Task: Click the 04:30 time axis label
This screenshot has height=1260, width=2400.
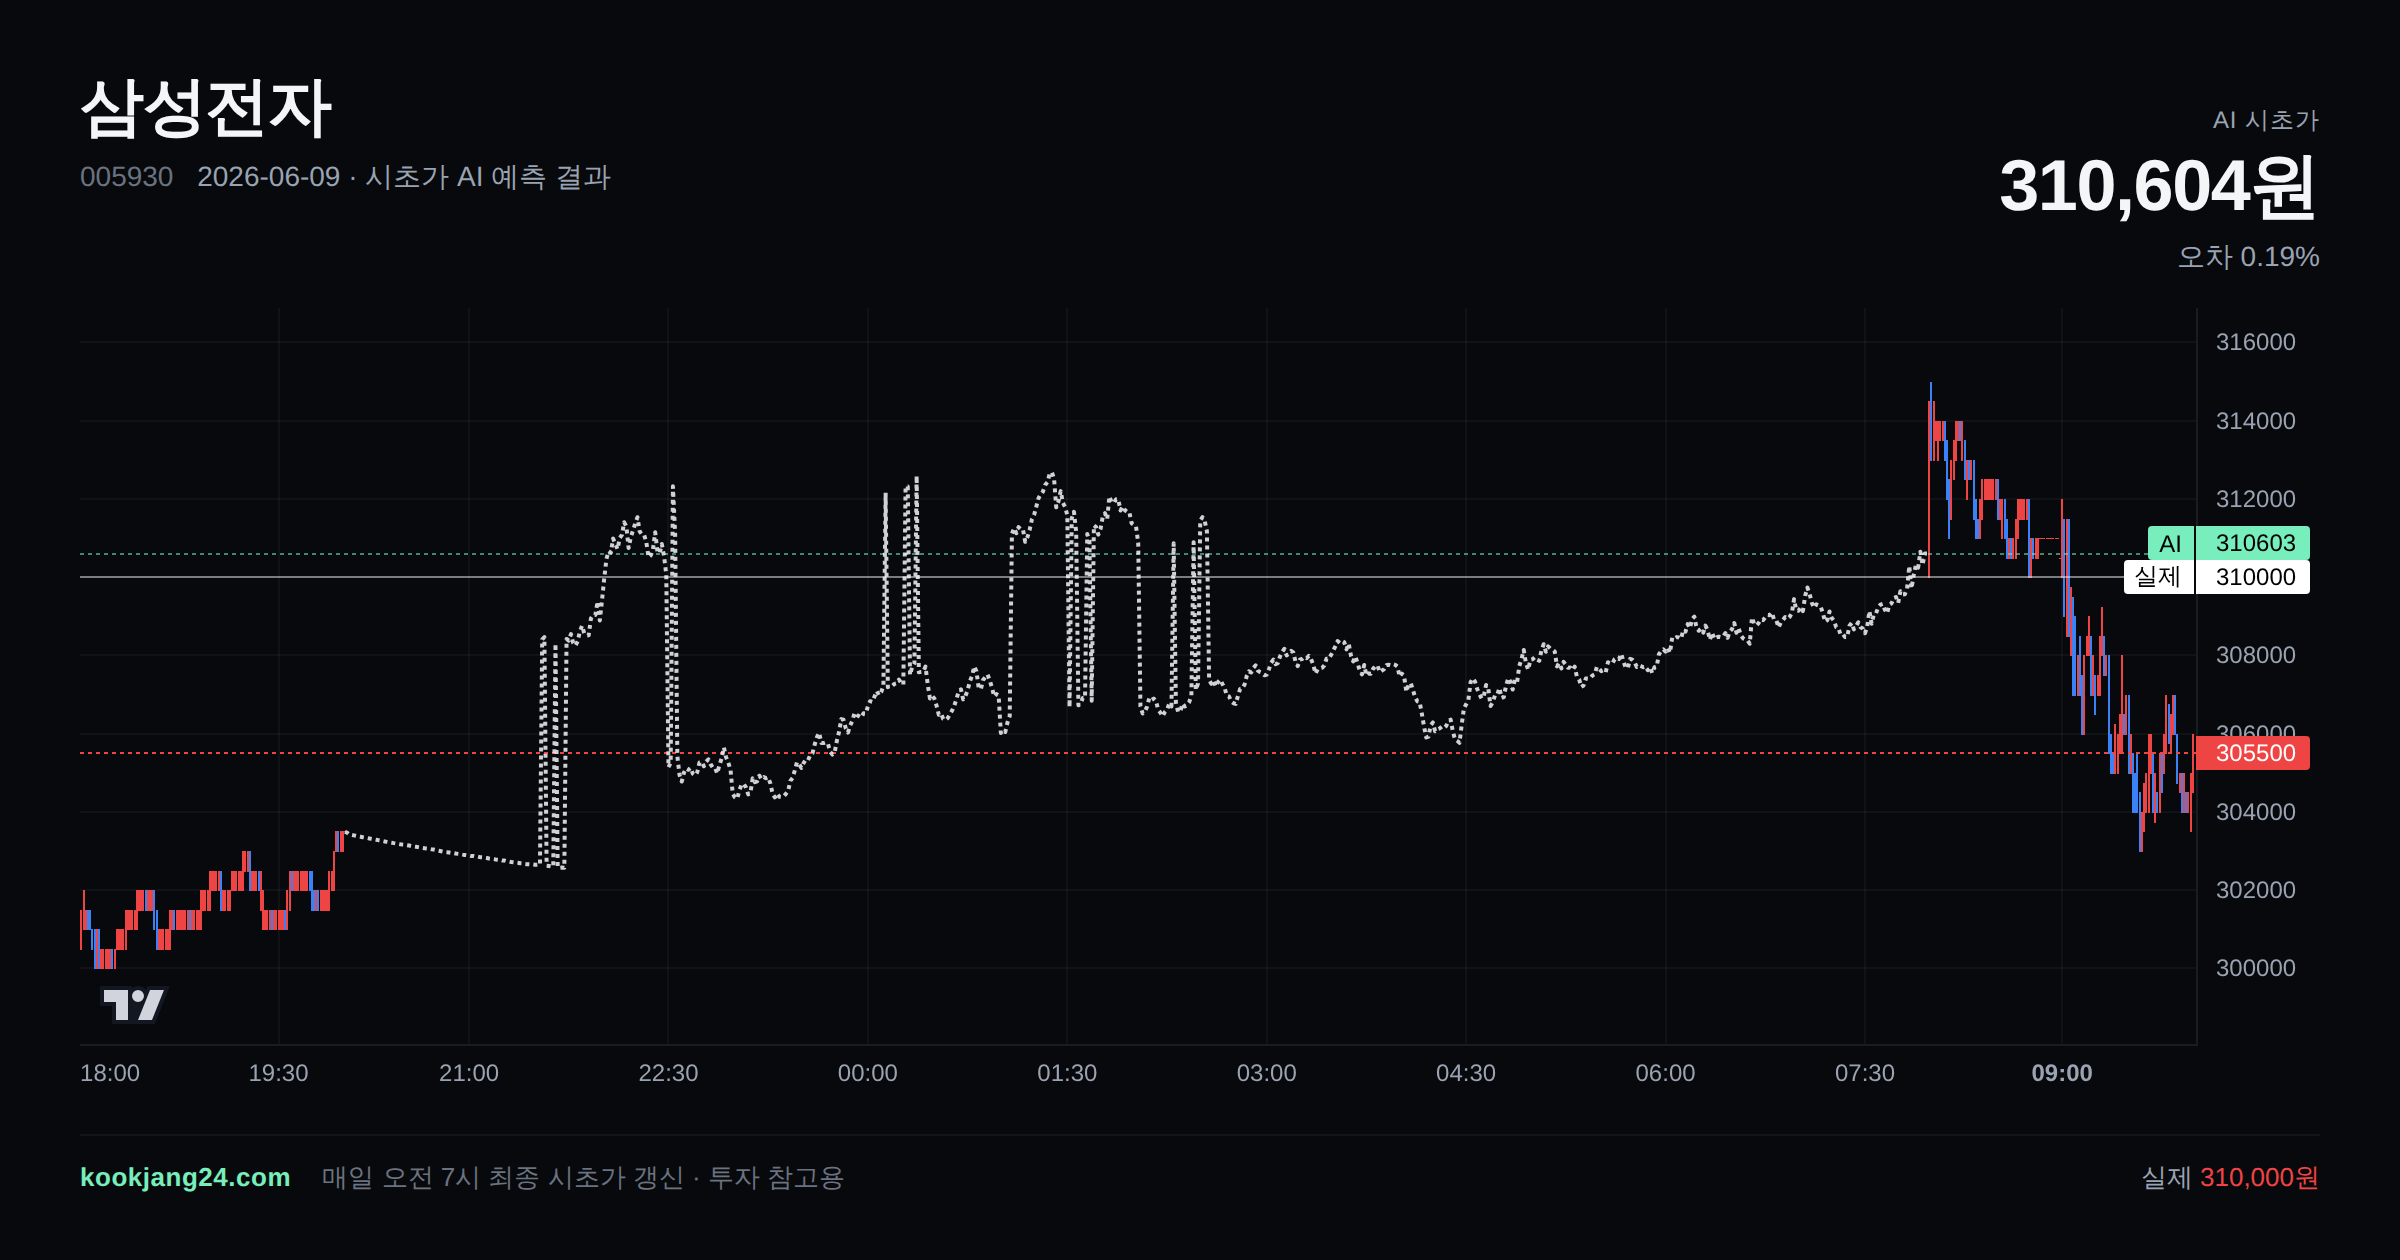Action: tap(1466, 1073)
